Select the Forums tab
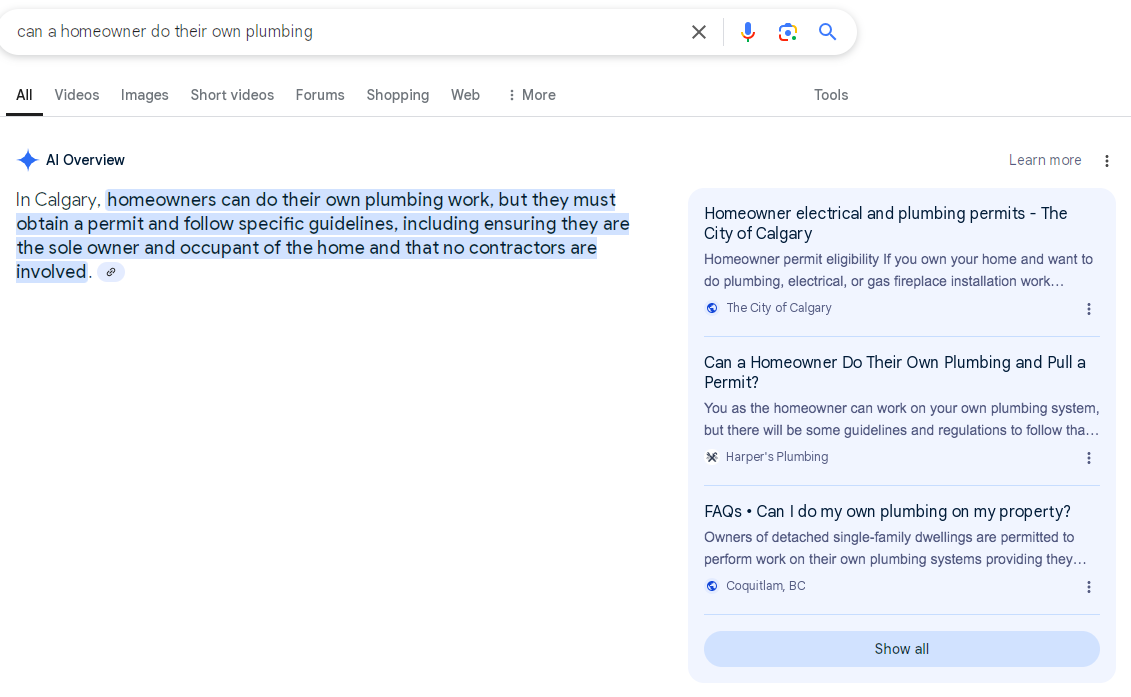The height and width of the screenshot is (697, 1131). click(x=320, y=95)
